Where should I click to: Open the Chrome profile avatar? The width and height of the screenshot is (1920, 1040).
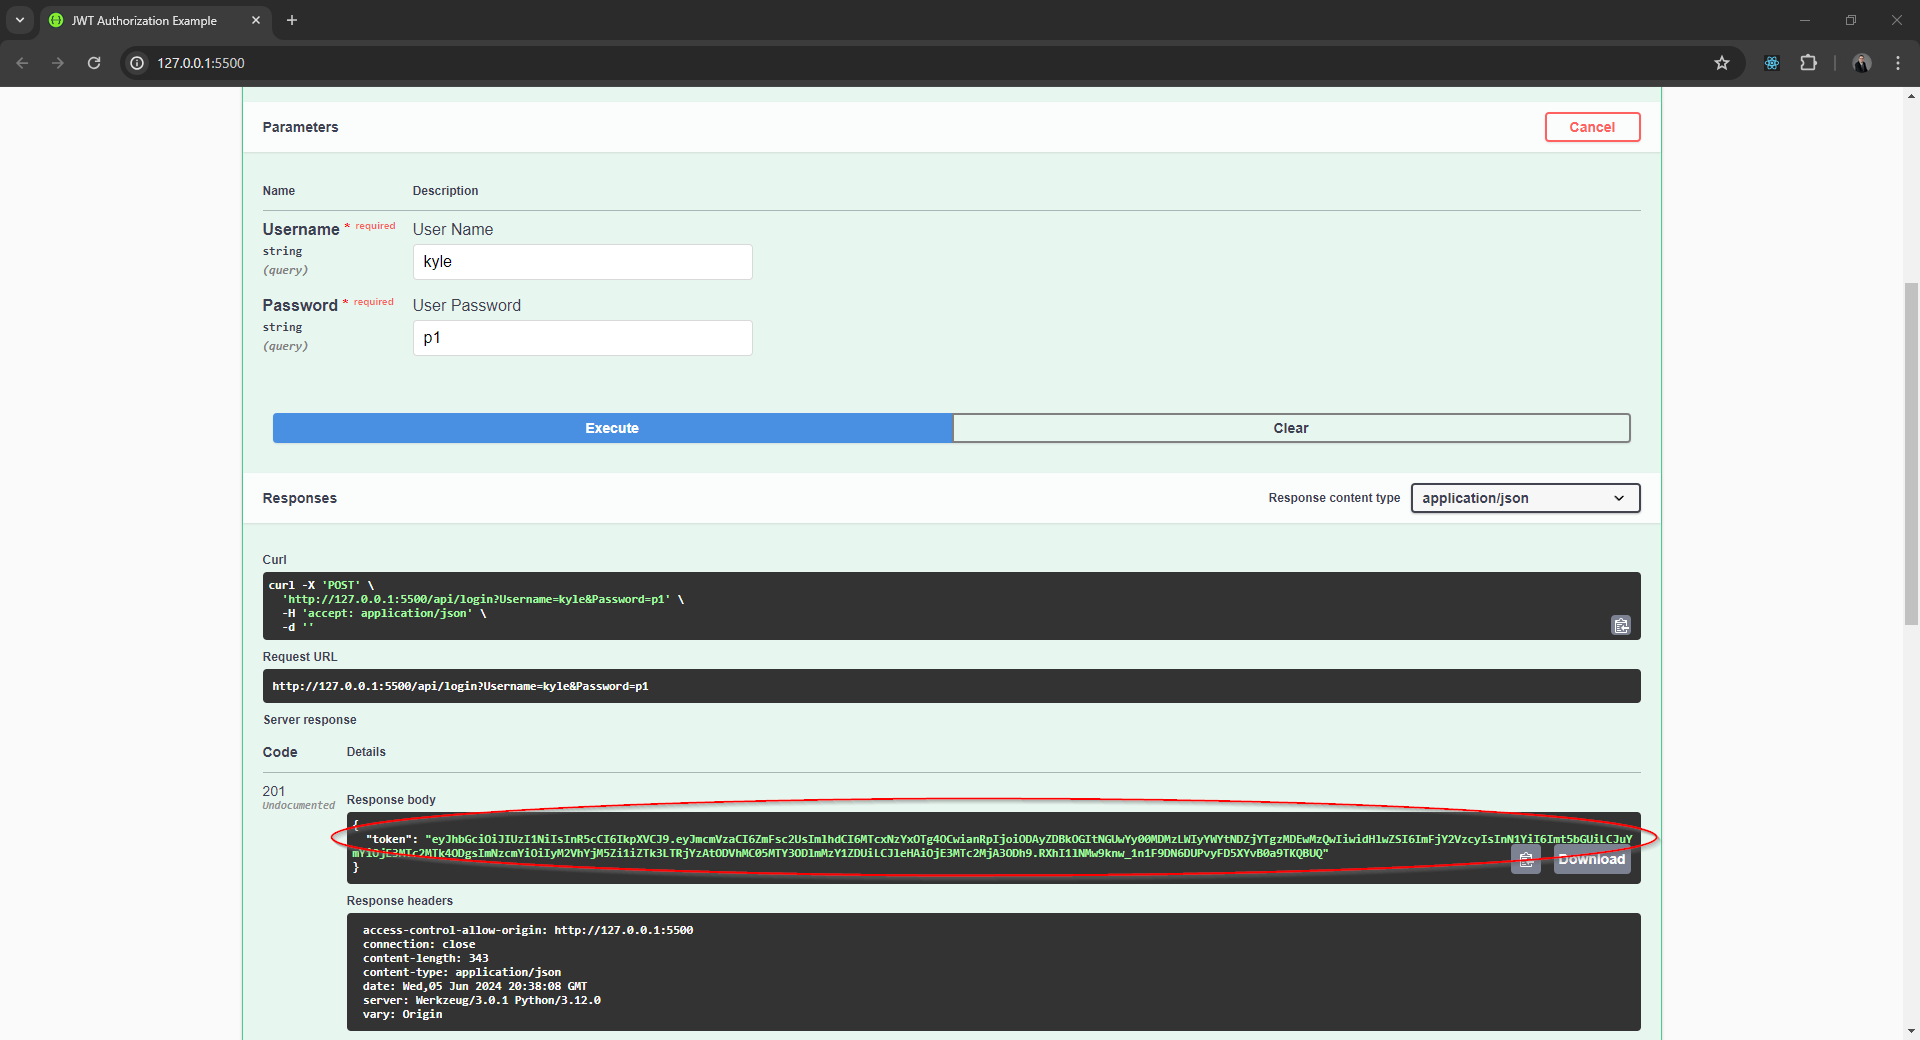click(x=1861, y=63)
